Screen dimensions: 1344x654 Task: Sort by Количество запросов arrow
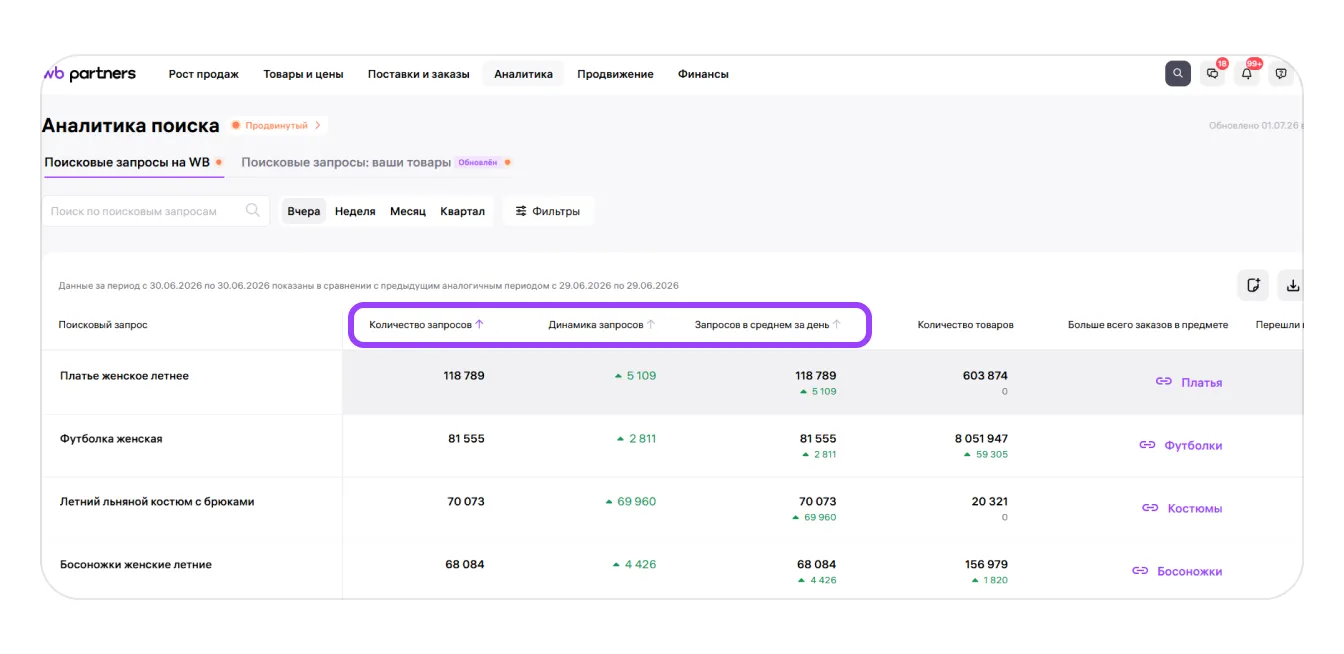pyautogui.click(x=479, y=324)
